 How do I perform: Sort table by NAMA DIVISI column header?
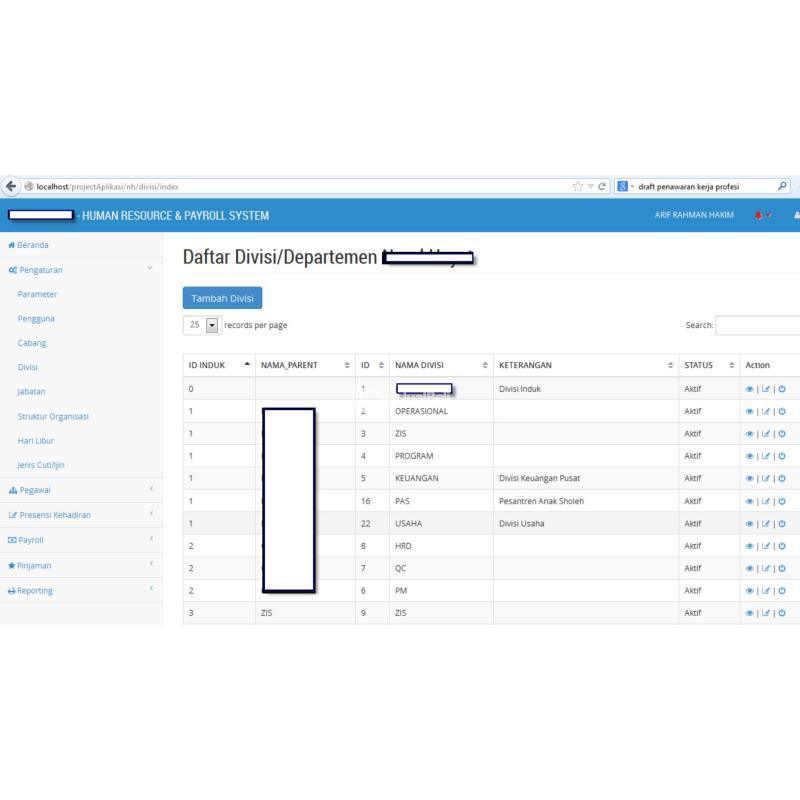click(440, 365)
